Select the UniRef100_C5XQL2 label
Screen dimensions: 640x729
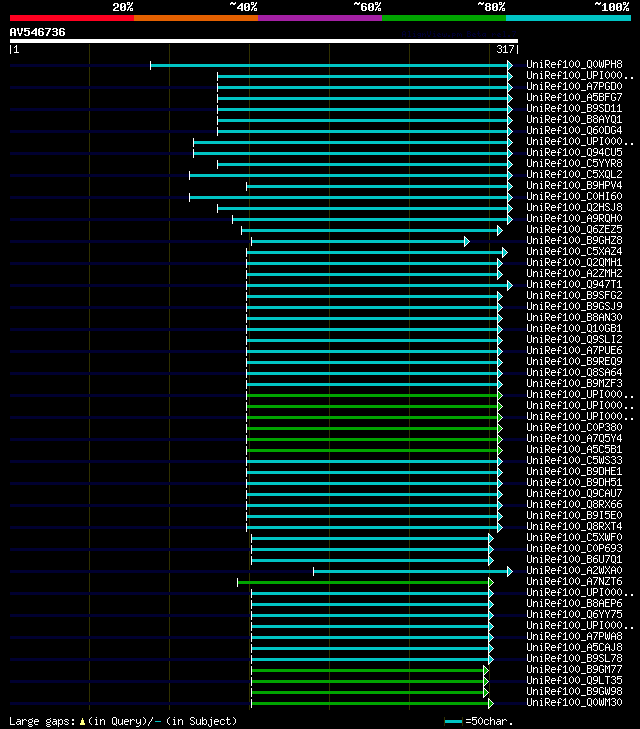pos(574,174)
